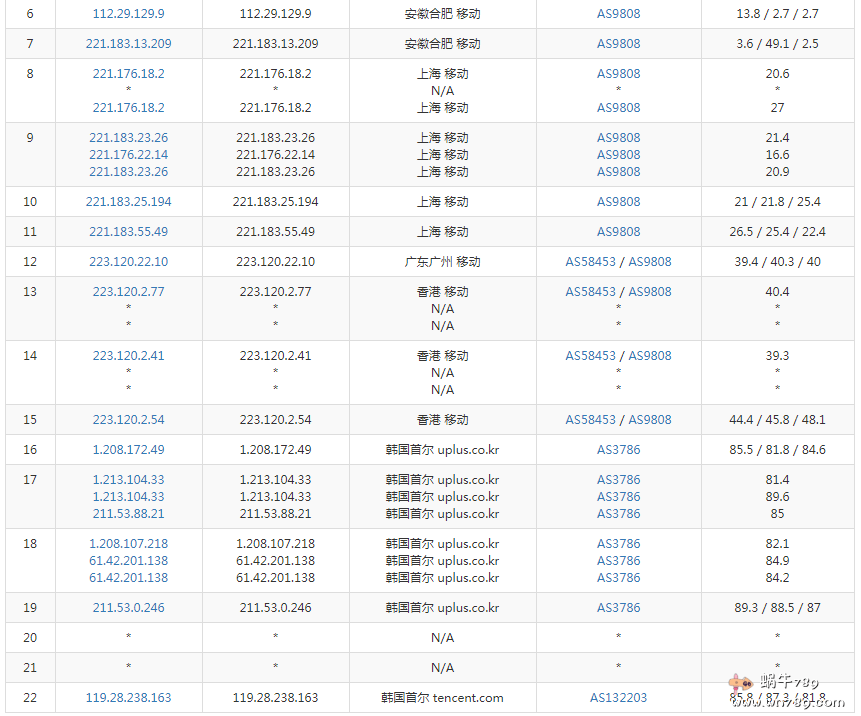Open the blue 211.53.88.21 link in hop 17

(x=128, y=514)
